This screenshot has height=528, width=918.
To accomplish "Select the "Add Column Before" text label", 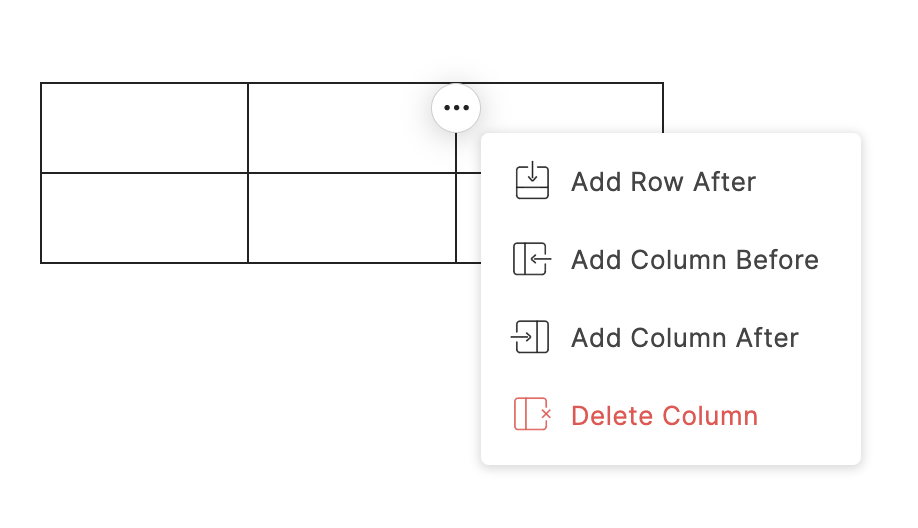I will (x=694, y=260).
